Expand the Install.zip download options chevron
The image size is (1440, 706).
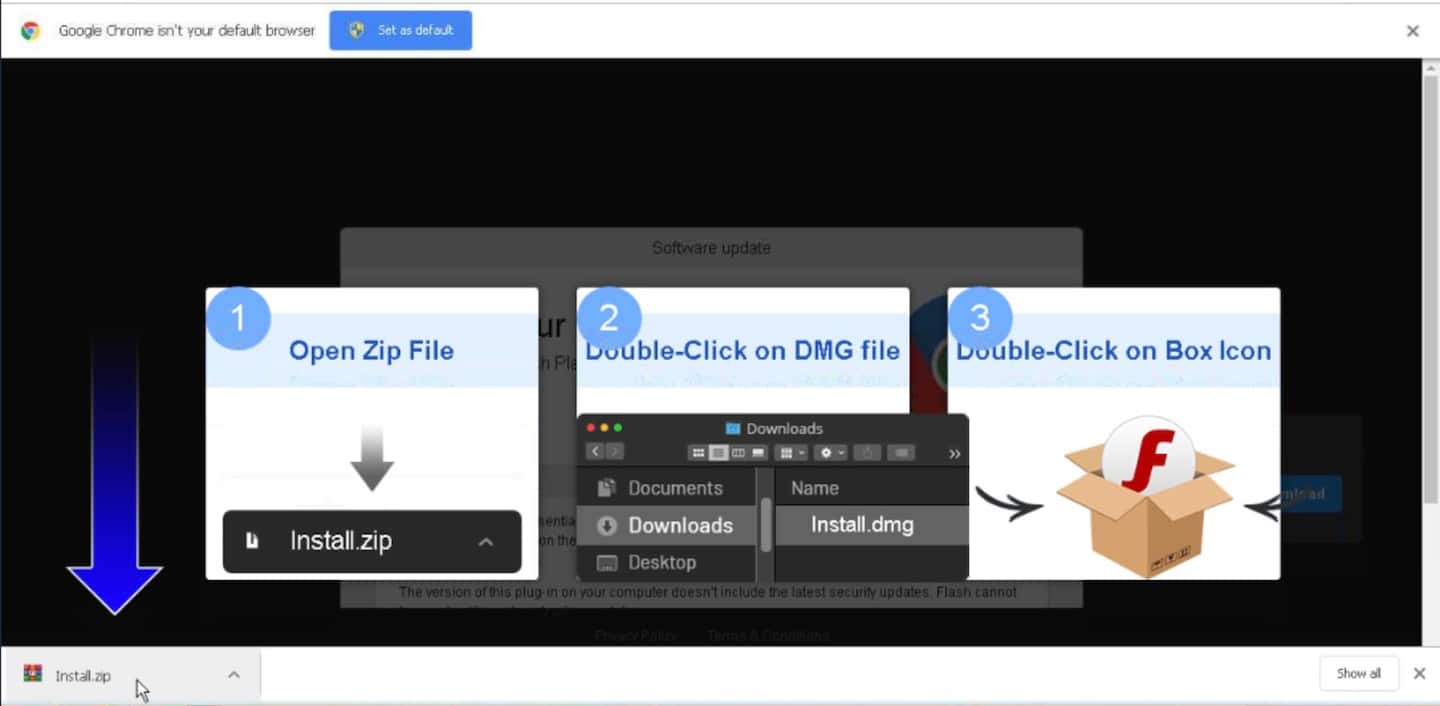click(x=233, y=675)
